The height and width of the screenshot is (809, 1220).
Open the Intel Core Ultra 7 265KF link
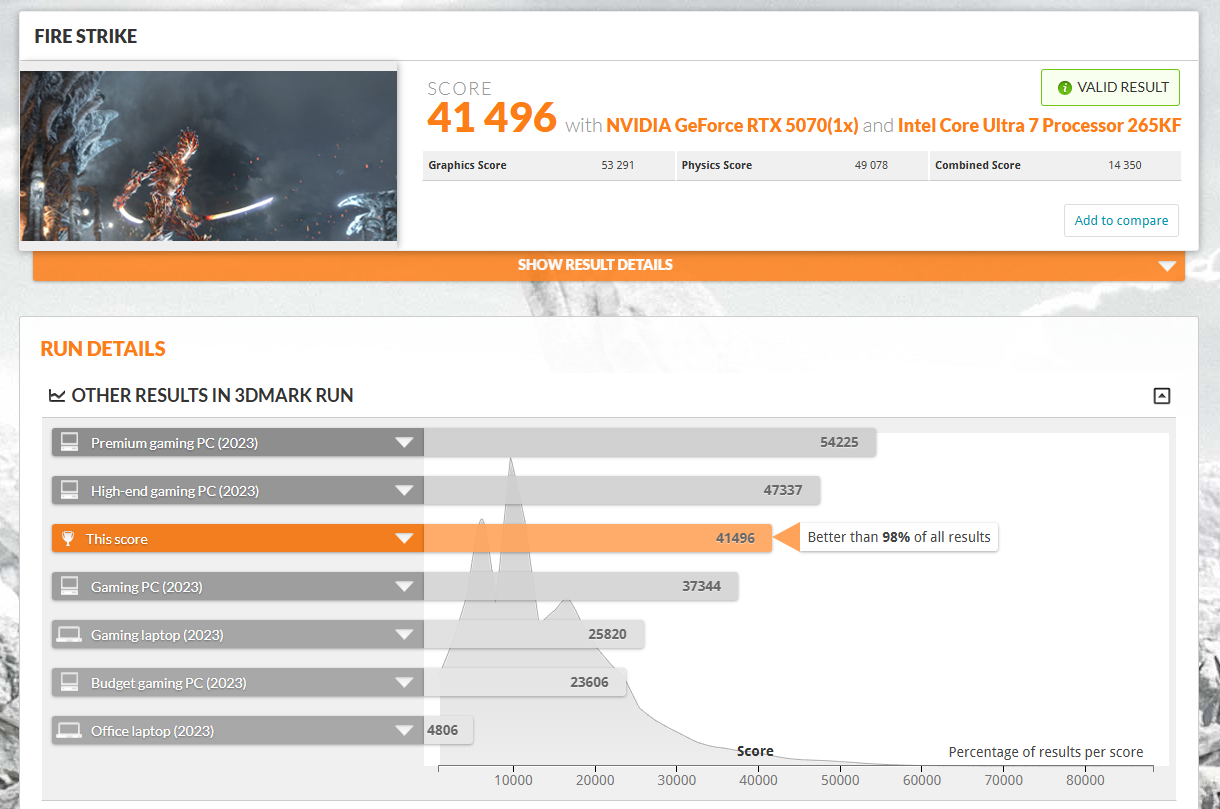tap(1039, 126)
